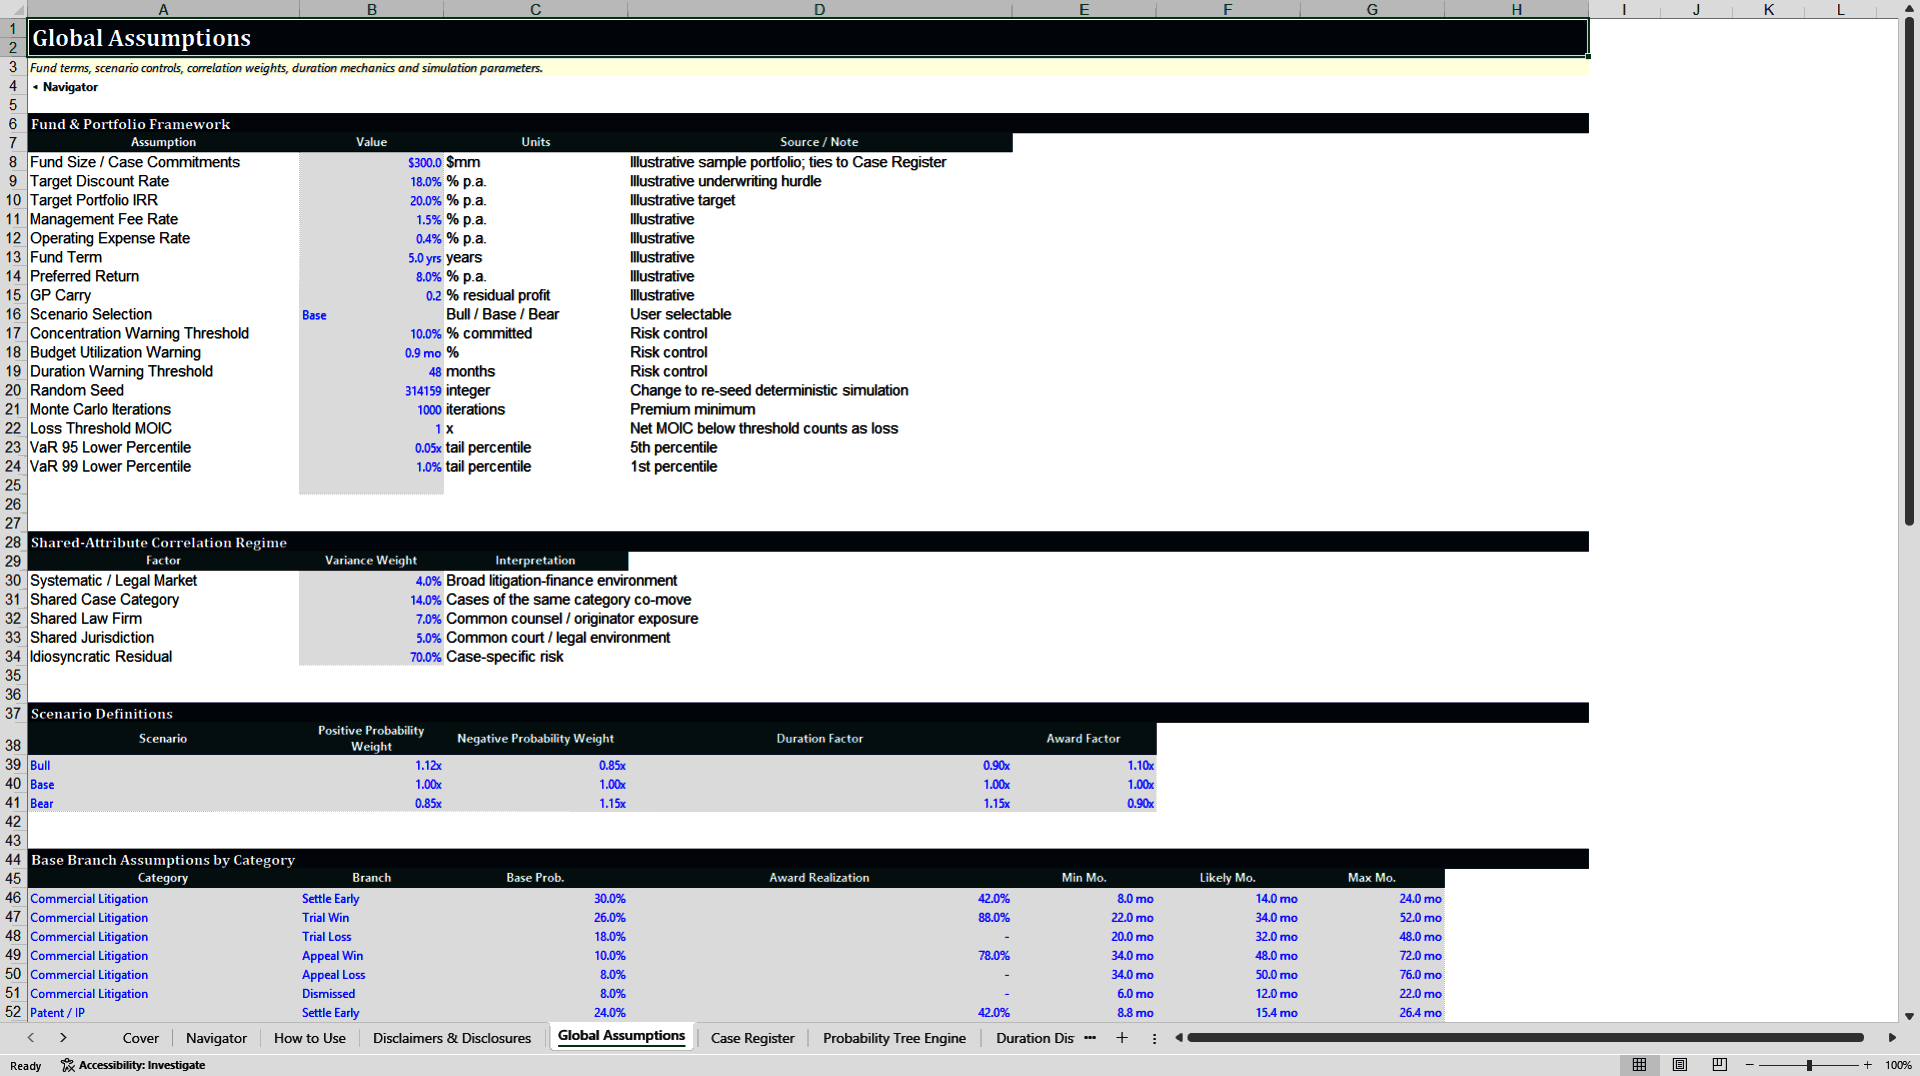Select column D header

point(819,9)
